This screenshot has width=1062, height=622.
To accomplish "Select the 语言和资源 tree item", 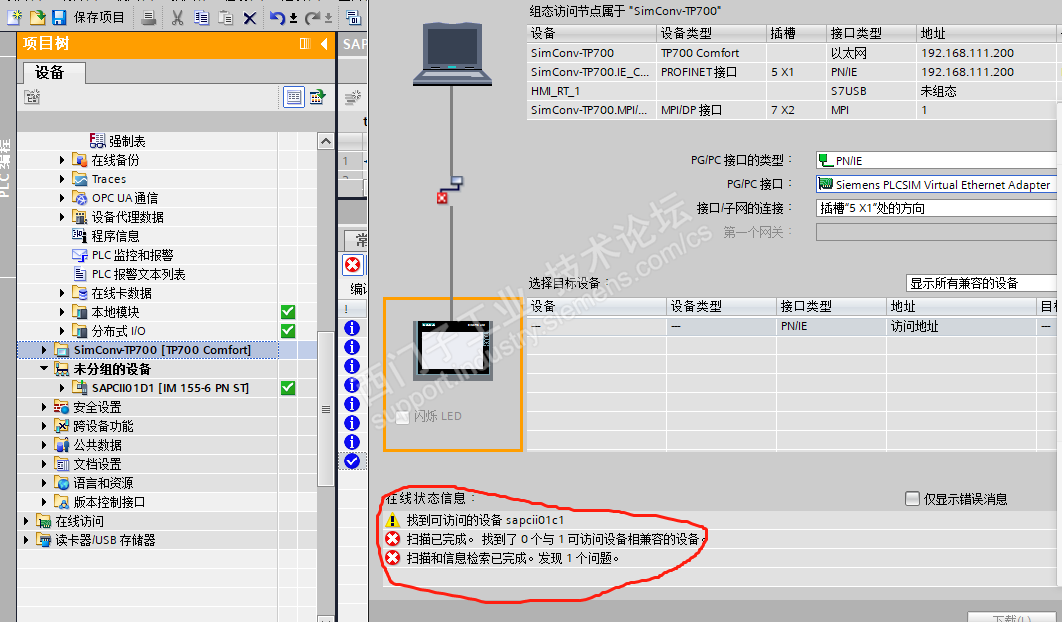I will coord(103,482).
